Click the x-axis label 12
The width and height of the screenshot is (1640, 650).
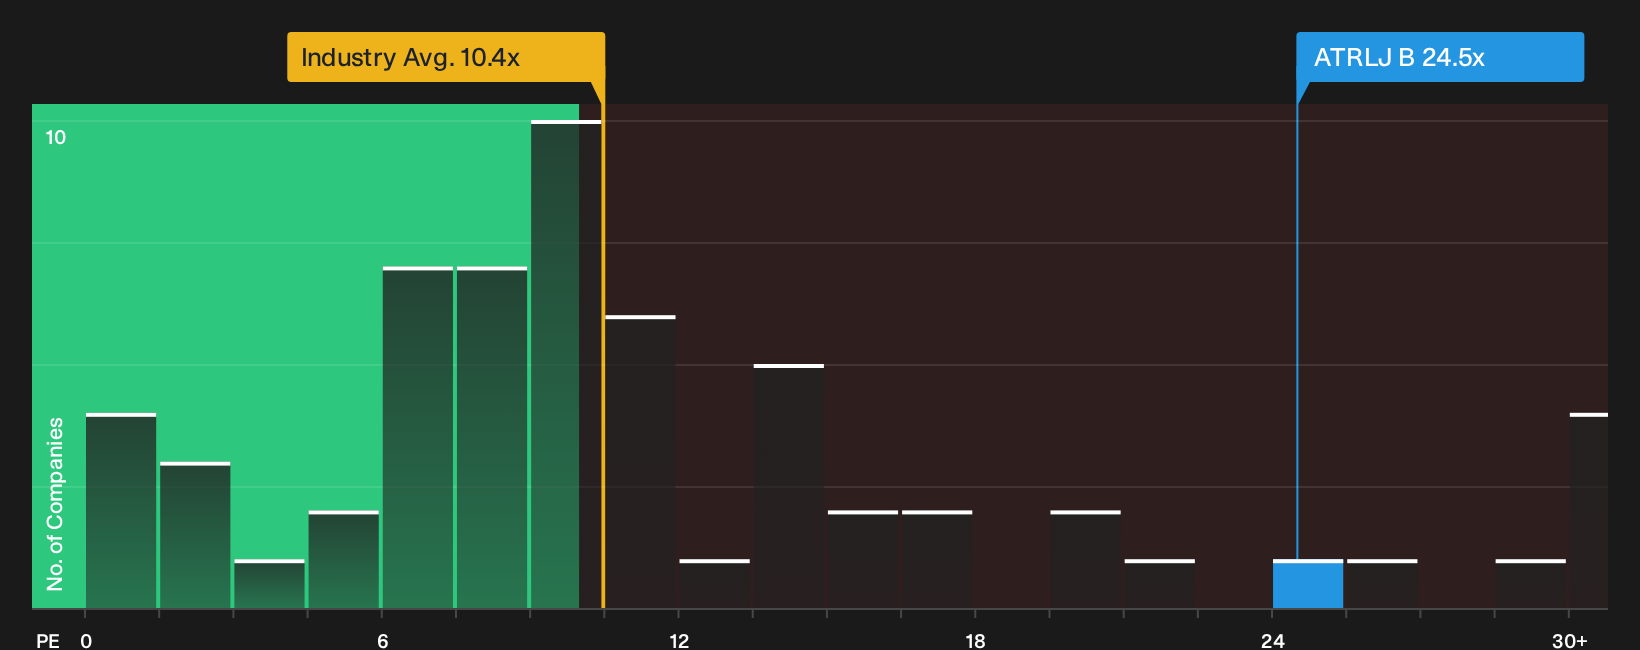coord(679,641)
